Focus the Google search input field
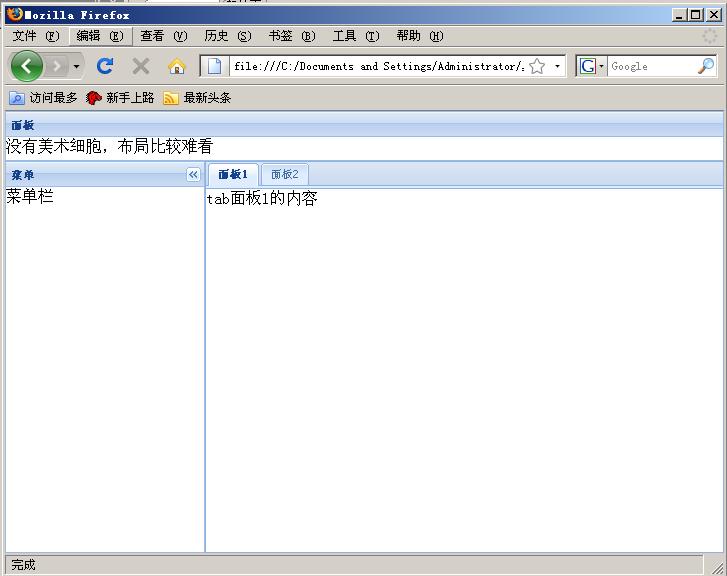727x576 pixels. pyautogui.click(x=650, y=66)
